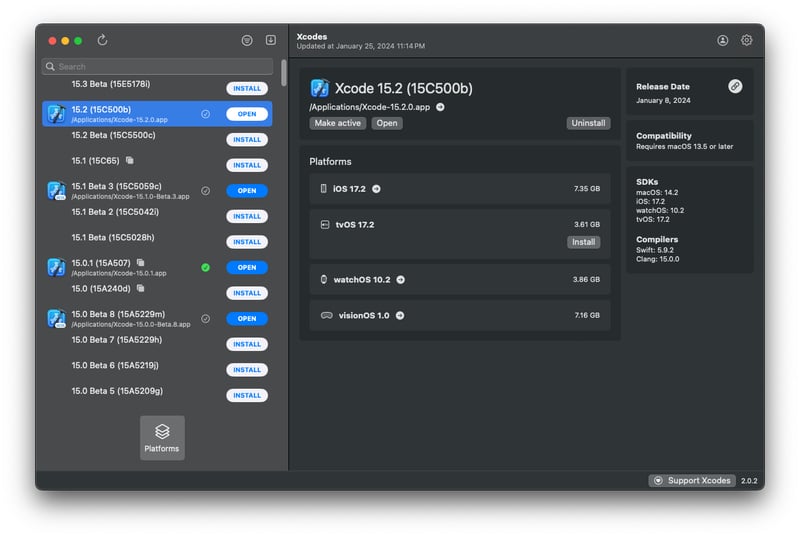The width and height of the screenshot is (800, 537).
Task: Click arrow icon next to iOS 17.2
Action: coord(376,189)
